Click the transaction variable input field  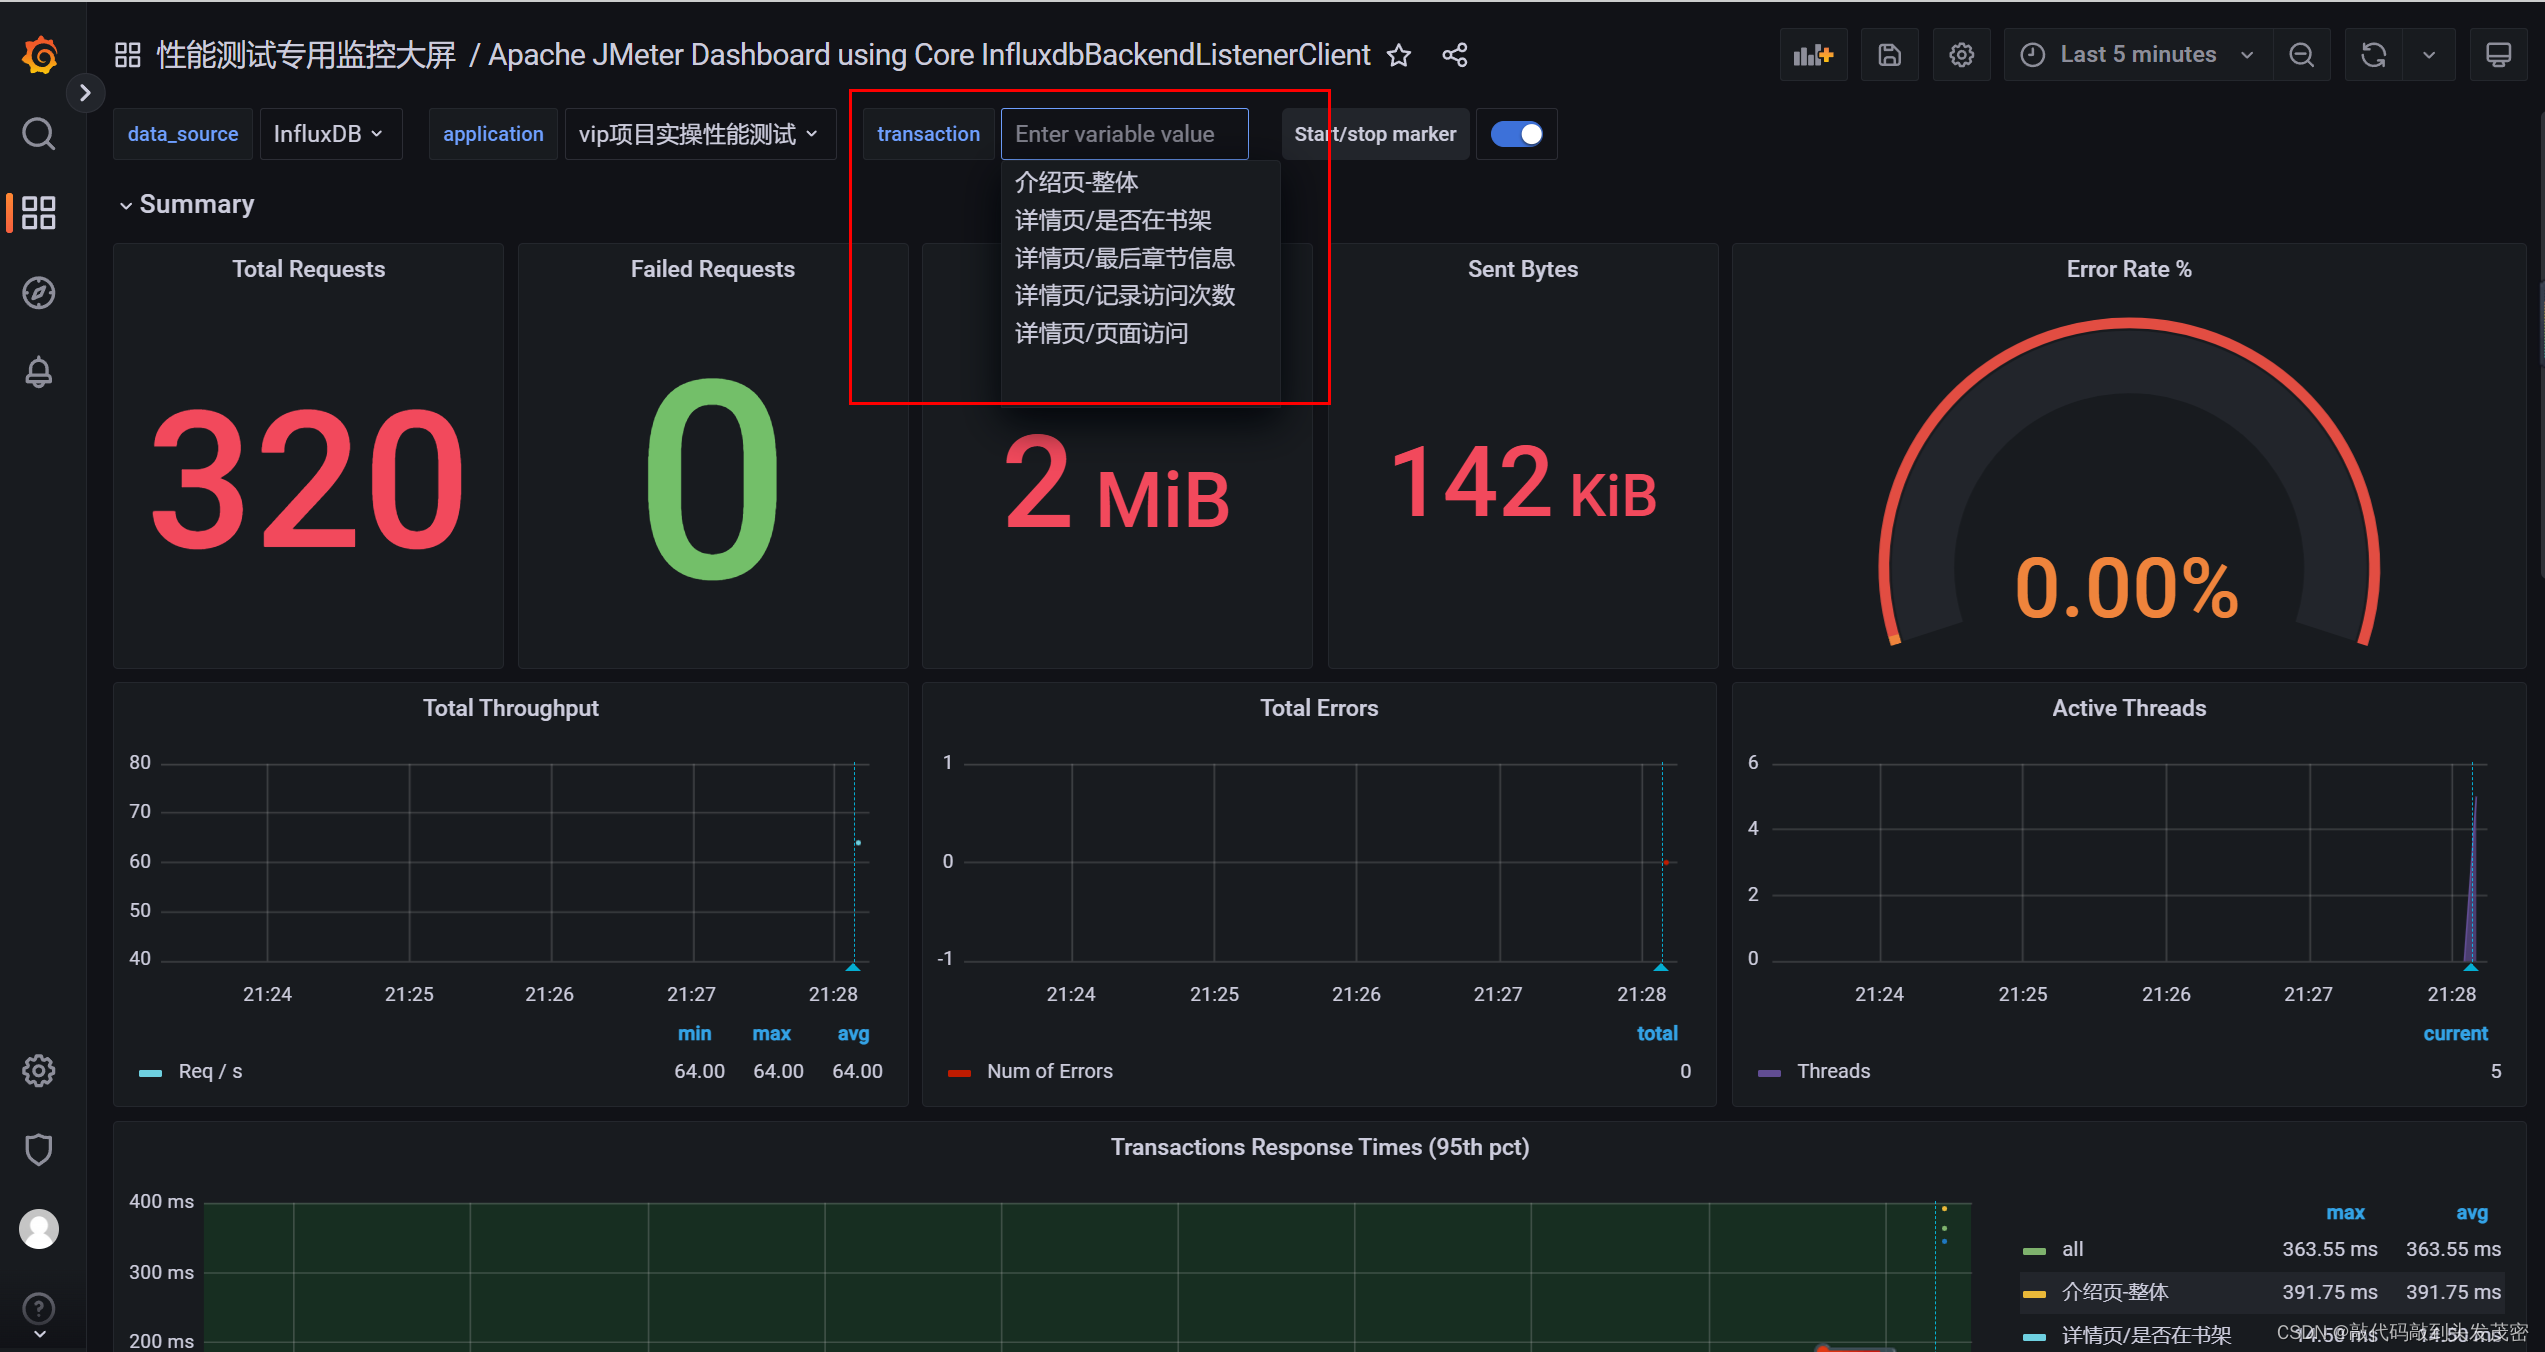point(1124,134)
